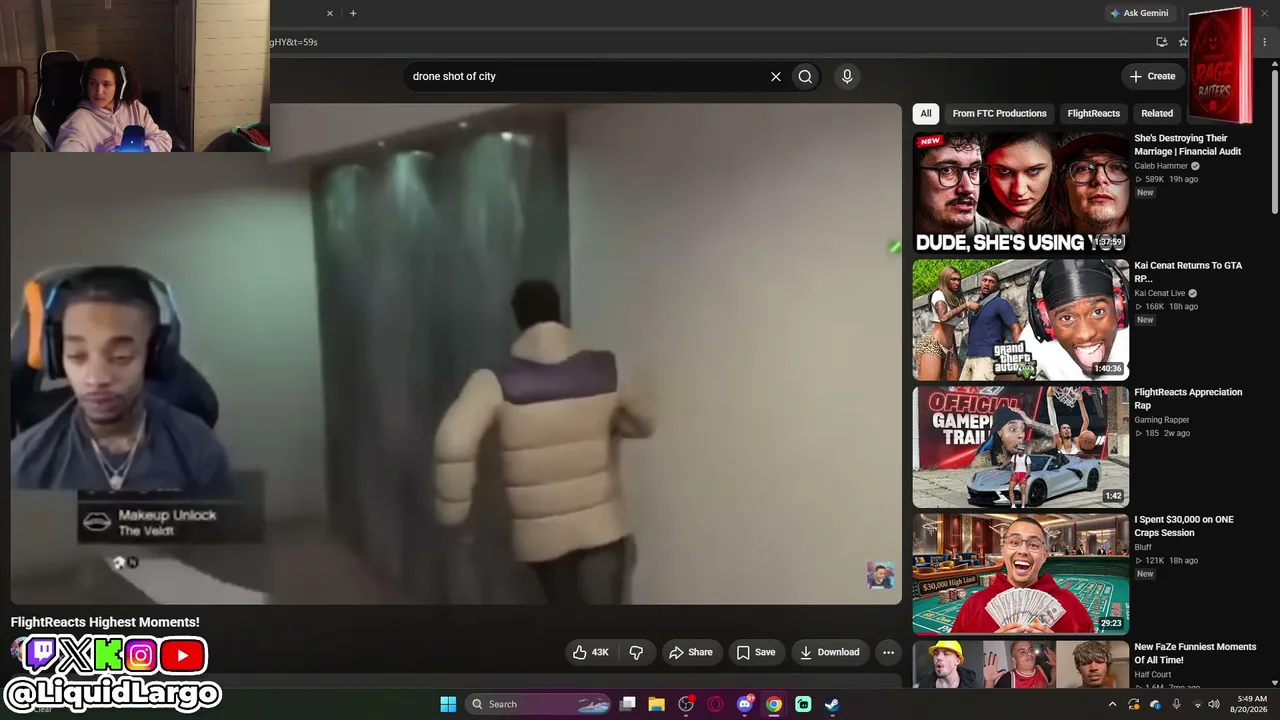This screenshot has width=1280, height=720.
Task: Click the install app icon in address bar
Action: (1161, 42)
